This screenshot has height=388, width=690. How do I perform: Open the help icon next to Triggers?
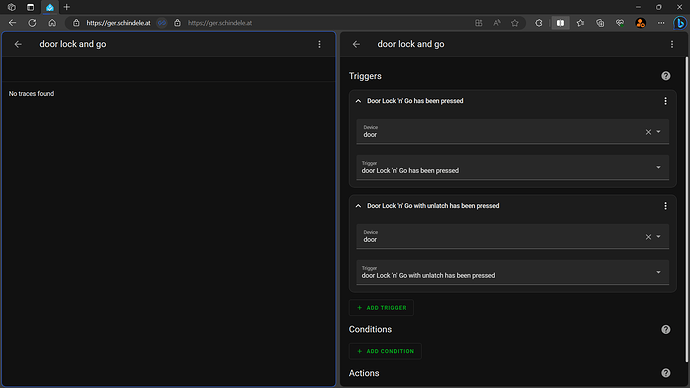(x=665, y=76)
